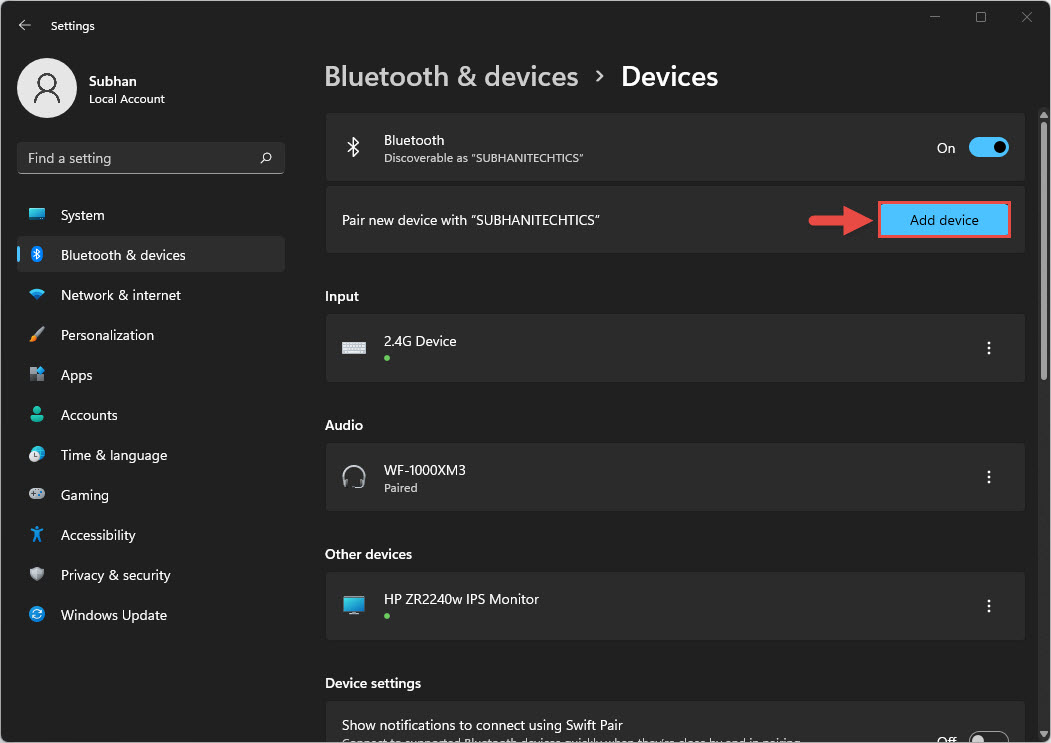This screenshot has height=743, width=1051.
Task: Click the Personalization paintbrush icon
Action: coord(37,335)
